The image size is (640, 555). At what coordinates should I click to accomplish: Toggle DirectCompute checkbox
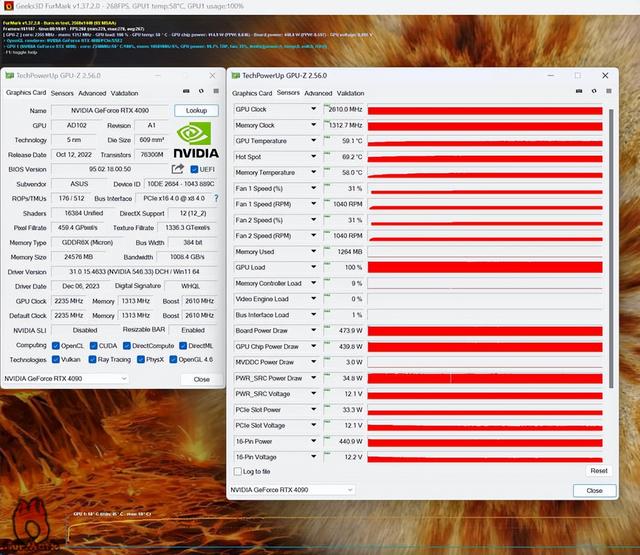pos(127,346)
